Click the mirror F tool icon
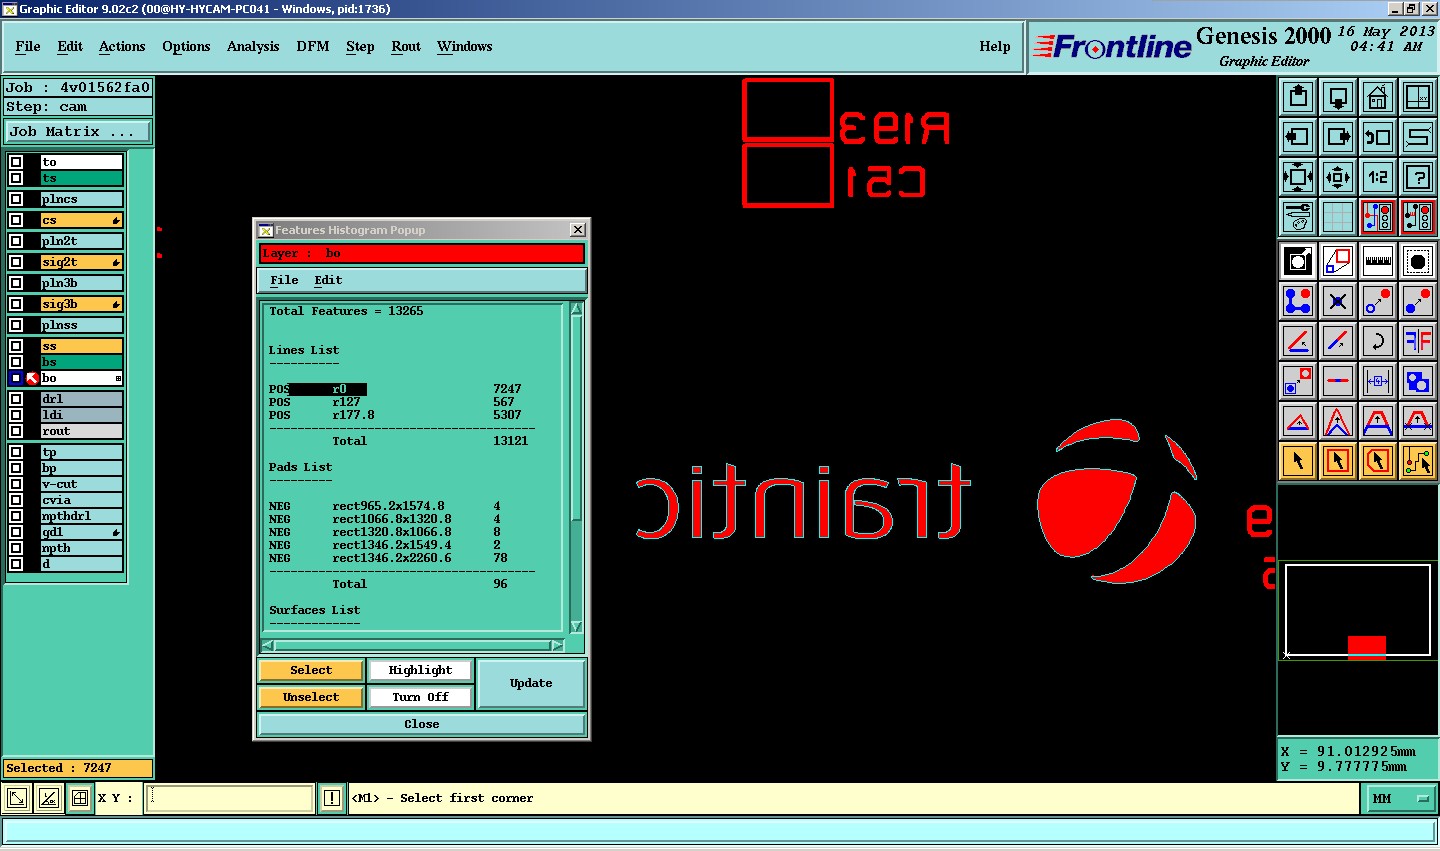The height and width of the screenshot is (851, 1440). point(1418,341)
